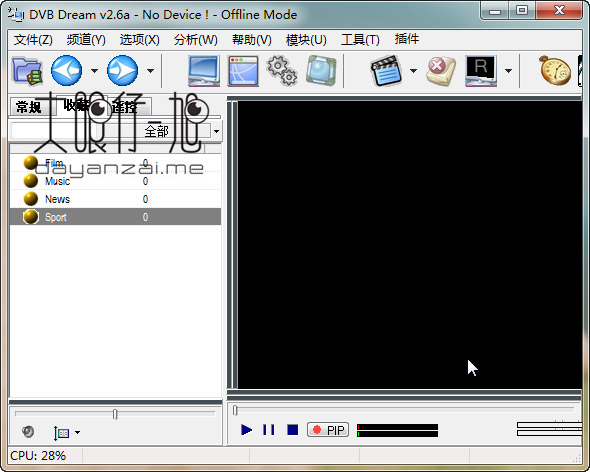590x472 pixels.
Task: Toggle the PIP record button
Action: (328, 430)
